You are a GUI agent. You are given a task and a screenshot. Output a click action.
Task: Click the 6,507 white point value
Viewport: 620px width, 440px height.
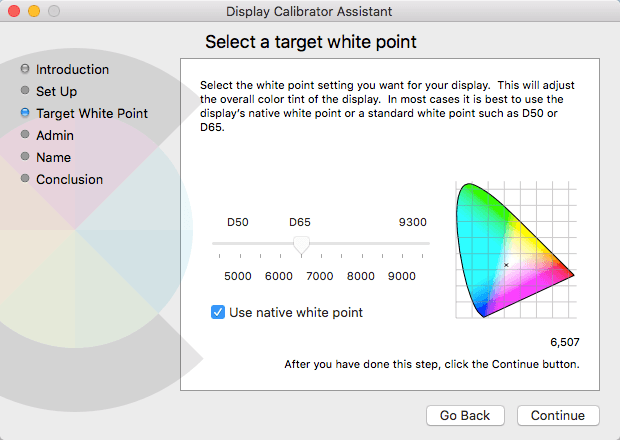pyautogui.click(x=564, y=342)
